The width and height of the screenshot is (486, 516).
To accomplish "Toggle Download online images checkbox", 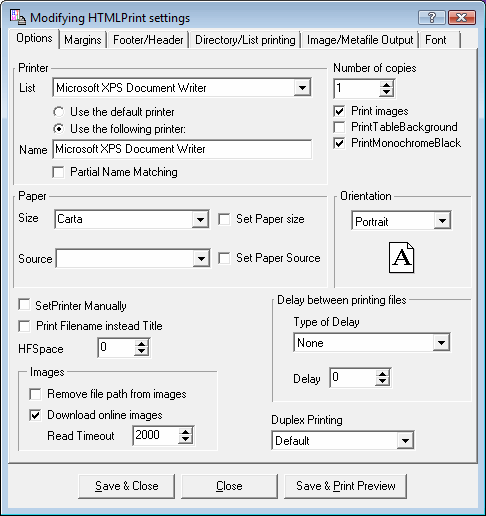I will coord(35,415).
